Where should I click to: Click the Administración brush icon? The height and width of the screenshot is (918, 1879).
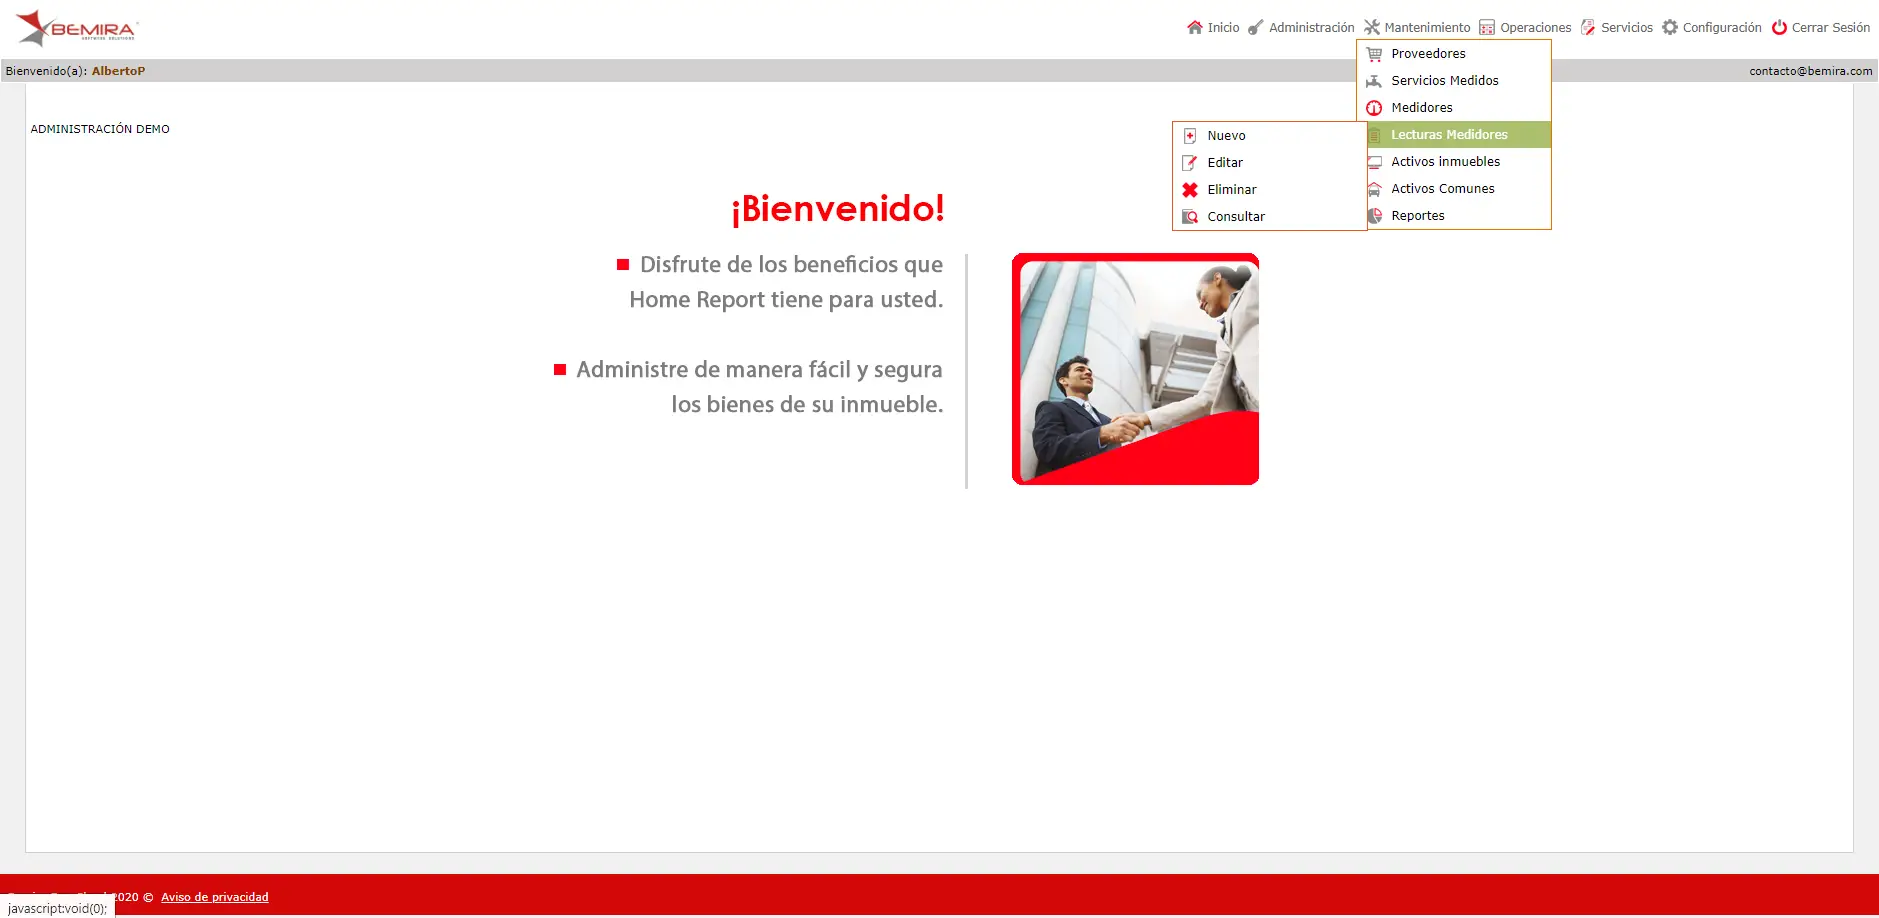point(1256,27)
